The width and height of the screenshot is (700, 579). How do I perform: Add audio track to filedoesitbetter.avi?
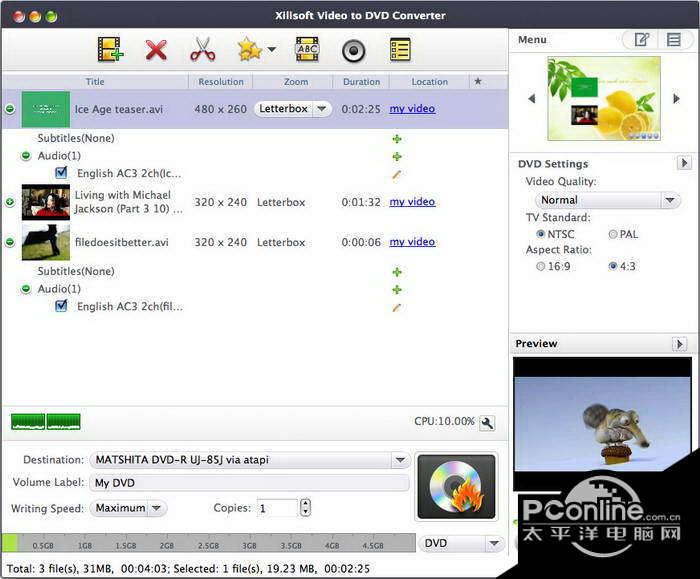pos(397,290)
